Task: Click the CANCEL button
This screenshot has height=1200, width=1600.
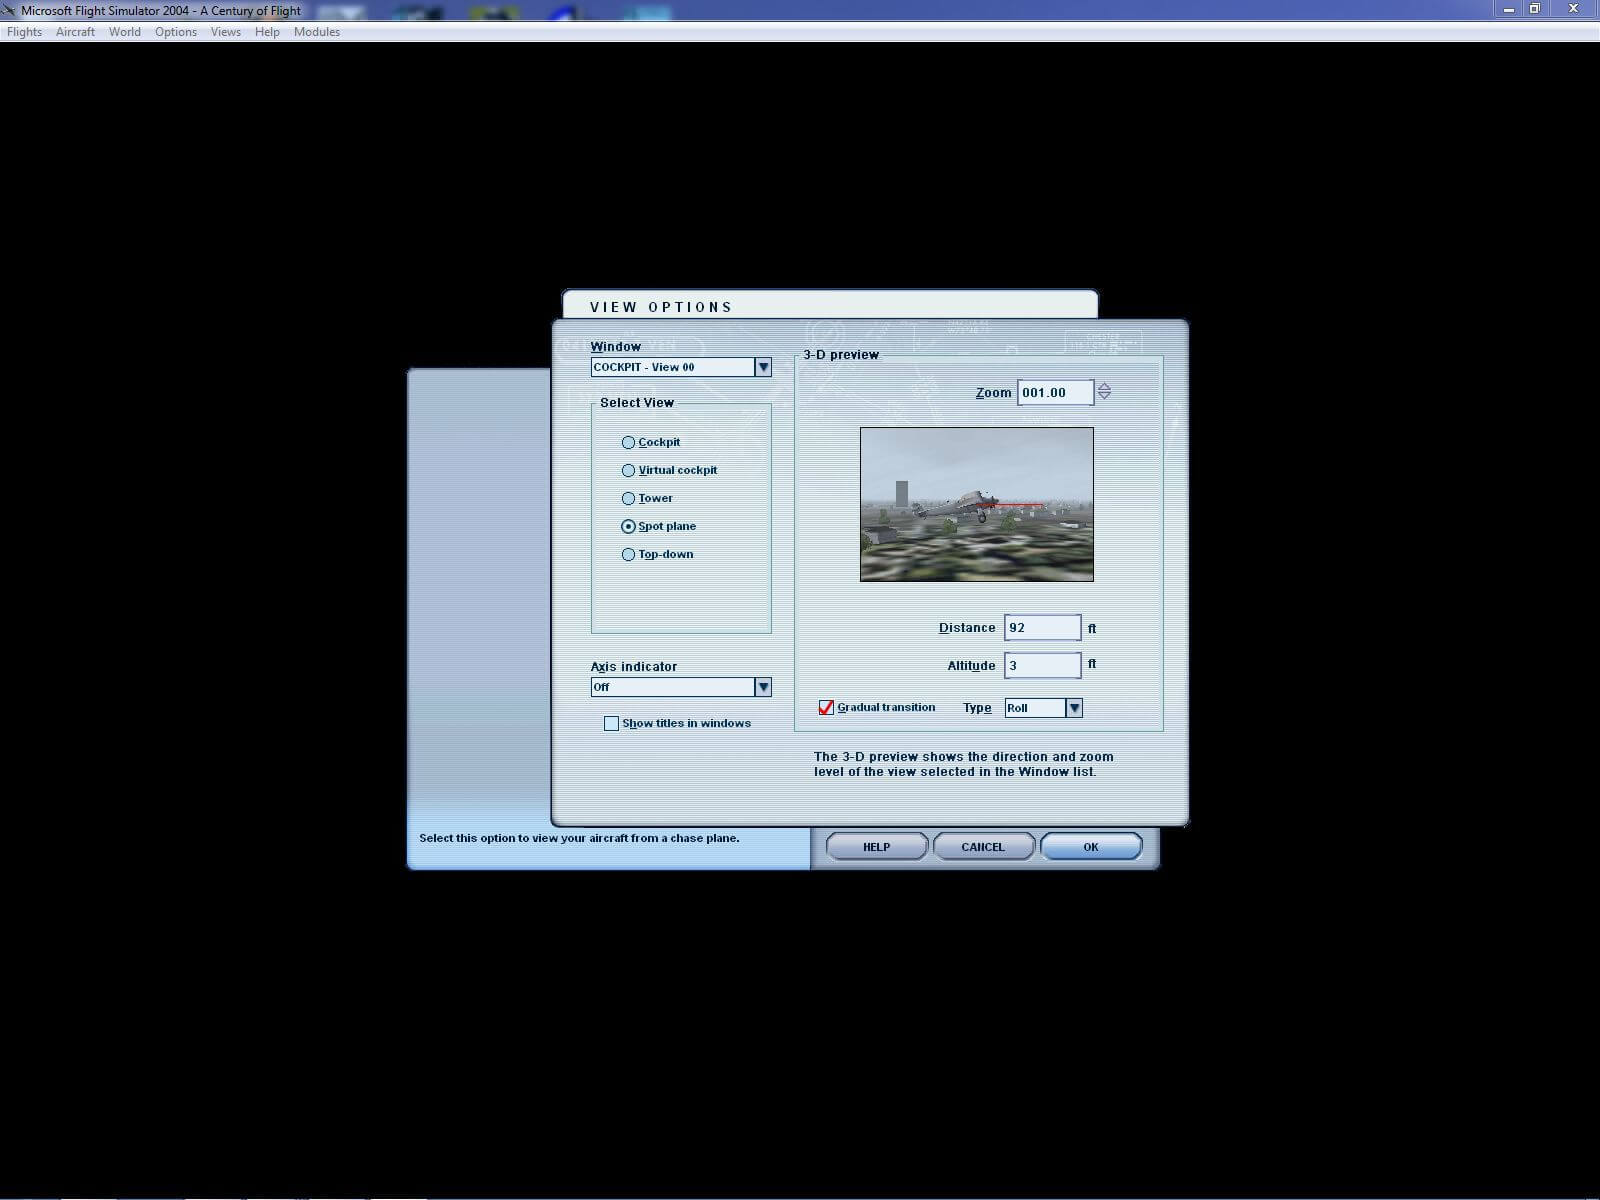Action: [983, 847]
